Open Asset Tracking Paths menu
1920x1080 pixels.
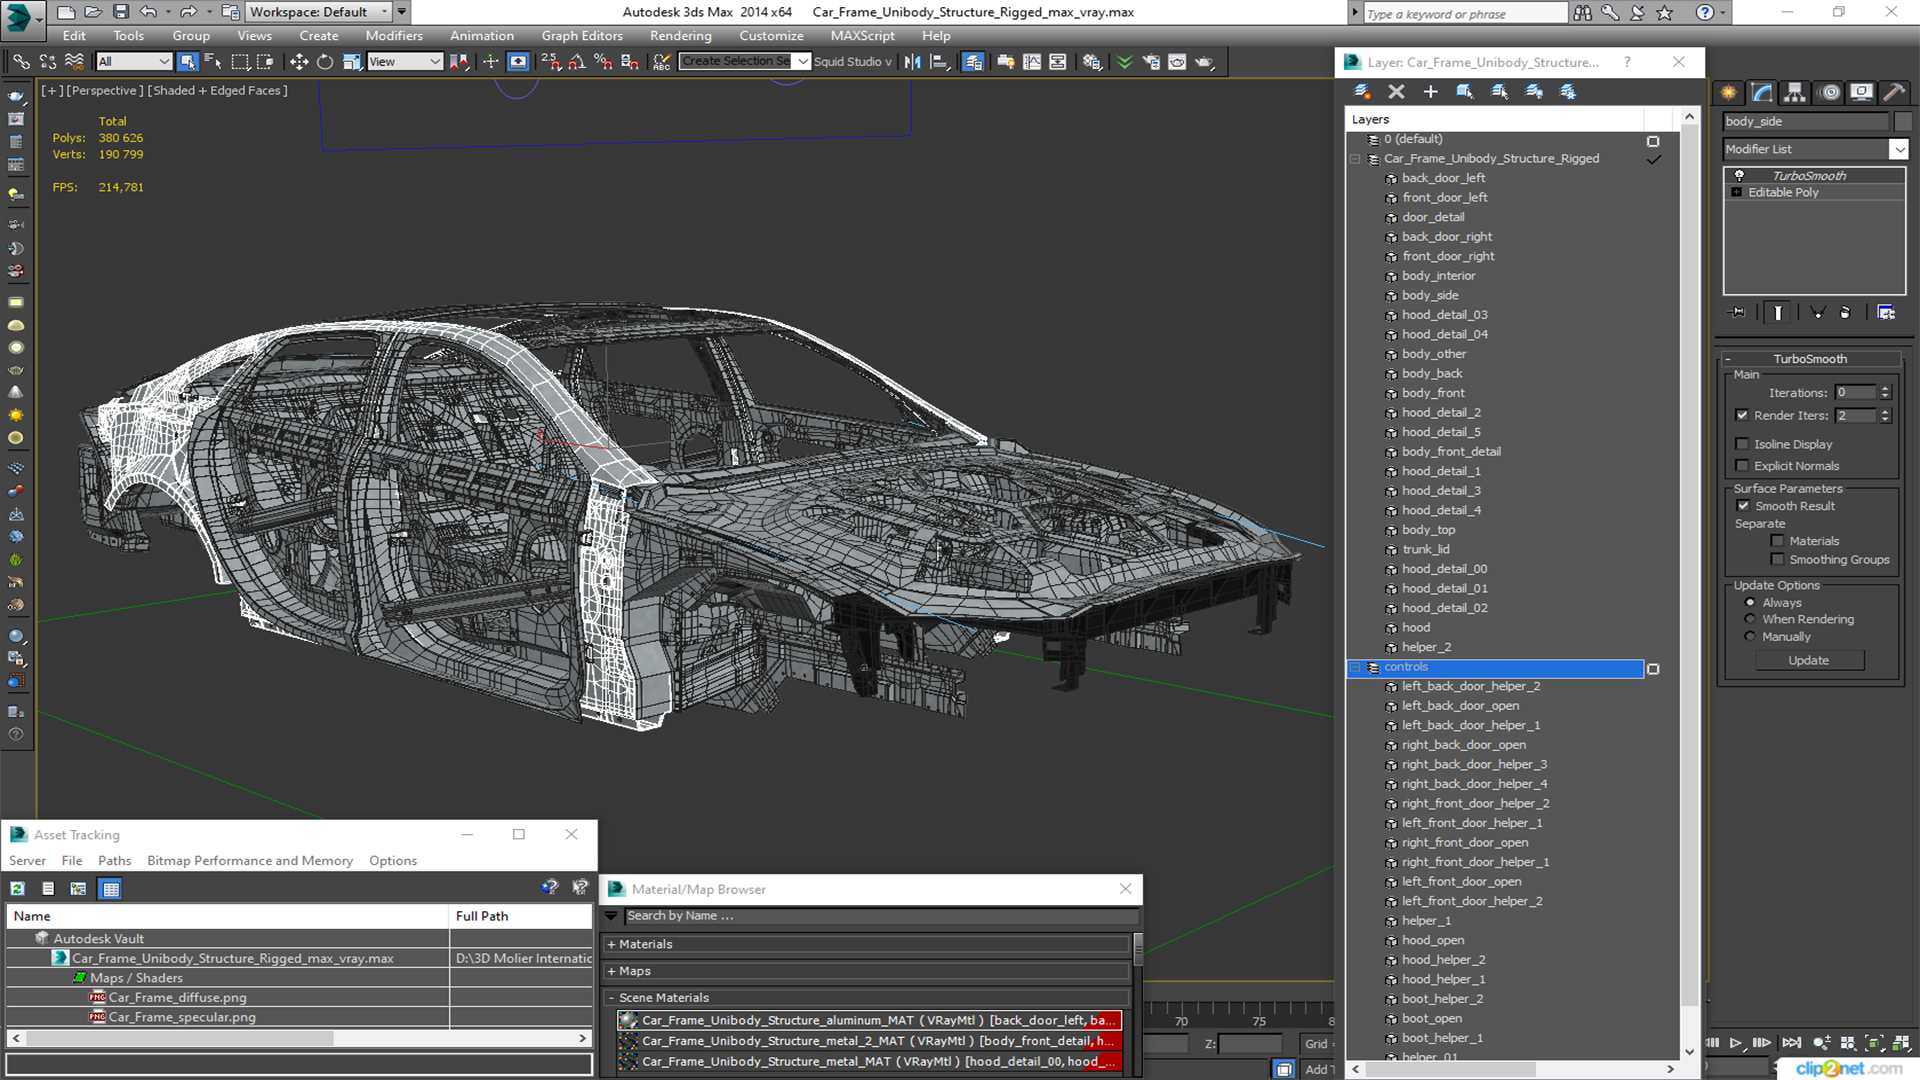pyautogui.click(x=114, y=861)
